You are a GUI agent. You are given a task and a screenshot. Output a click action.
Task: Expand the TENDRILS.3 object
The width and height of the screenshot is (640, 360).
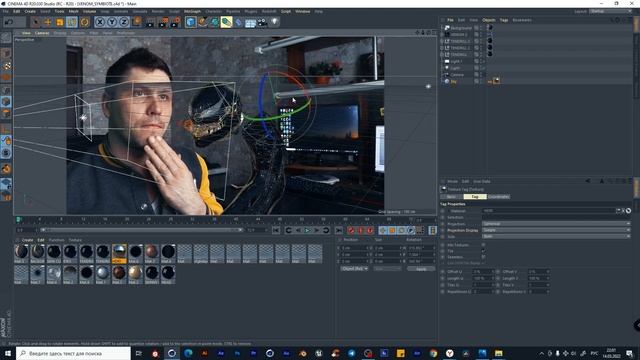click(442, 41)
